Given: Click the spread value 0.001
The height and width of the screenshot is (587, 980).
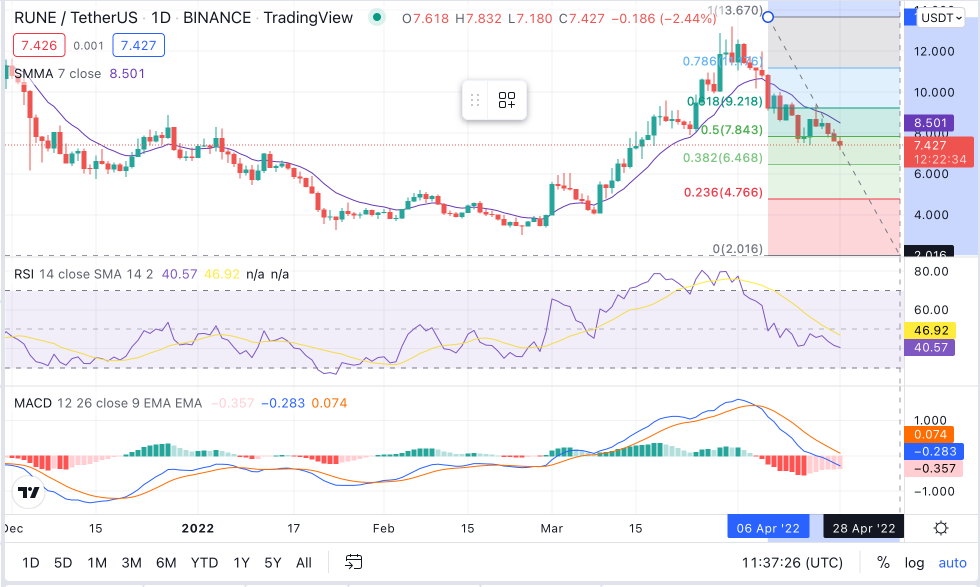Looking at the screenshot, I should point(88,46).
